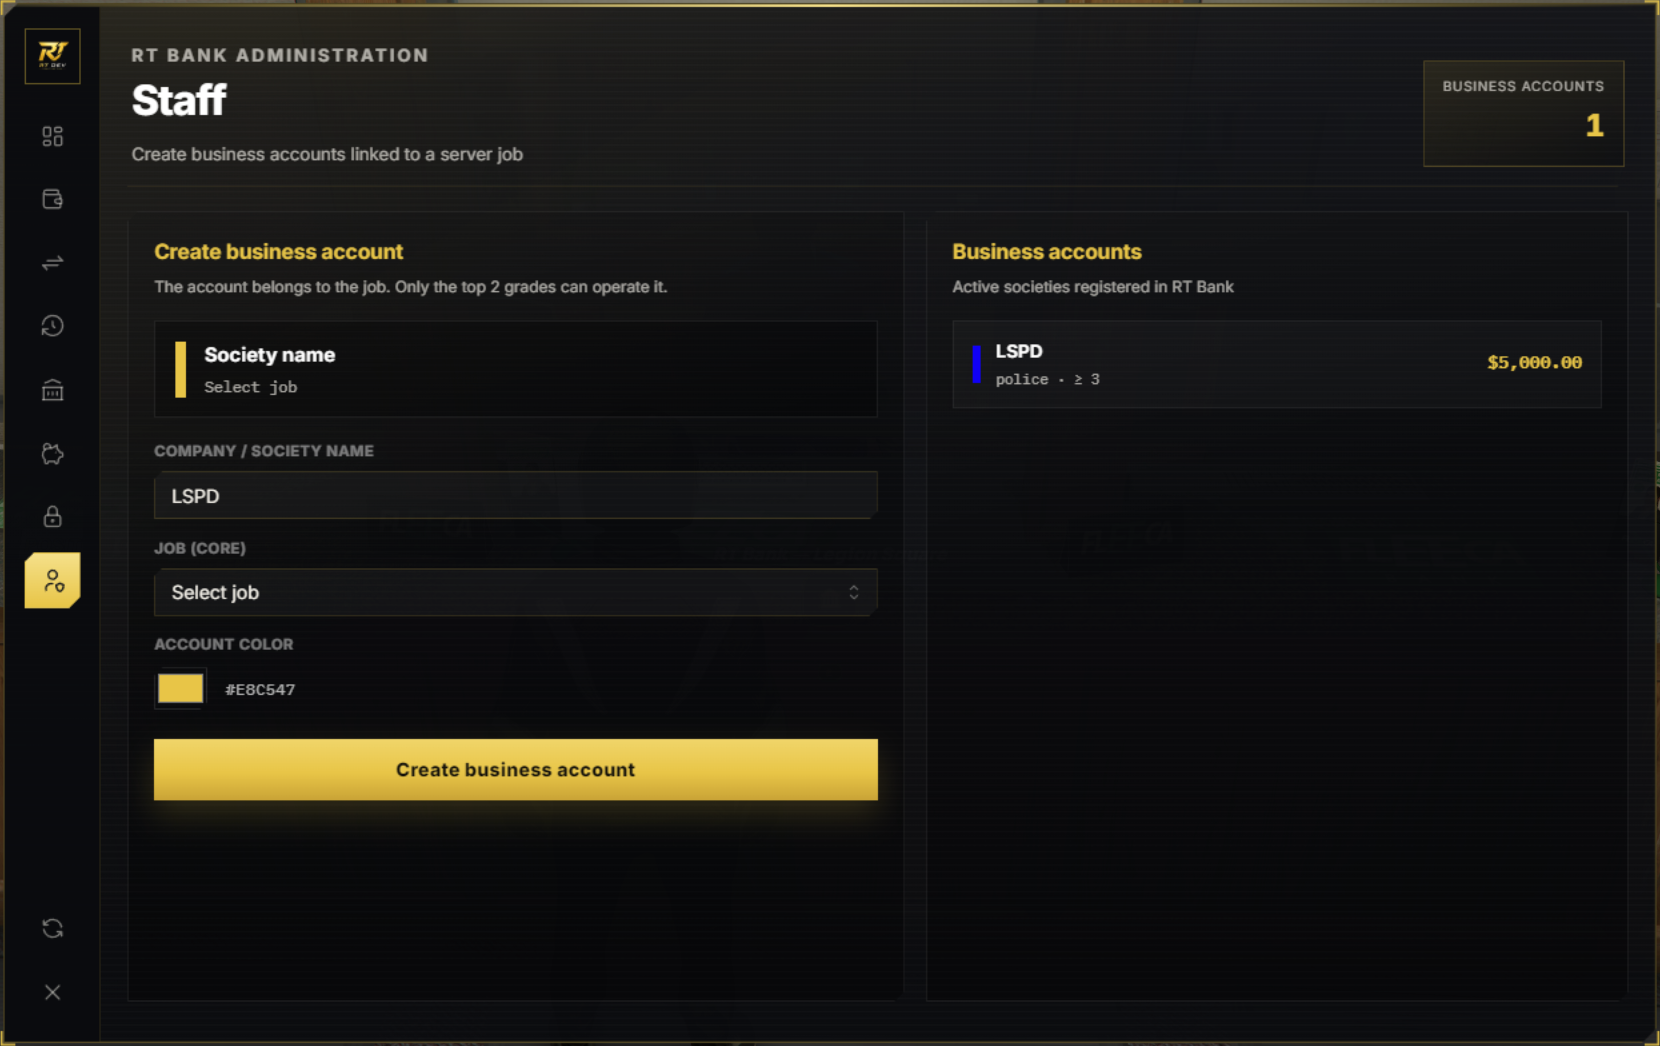Open the piggy bank savings icon
Image resolution: width=1660 pixels, height=1046 pixels.
[x=53, y=454]
